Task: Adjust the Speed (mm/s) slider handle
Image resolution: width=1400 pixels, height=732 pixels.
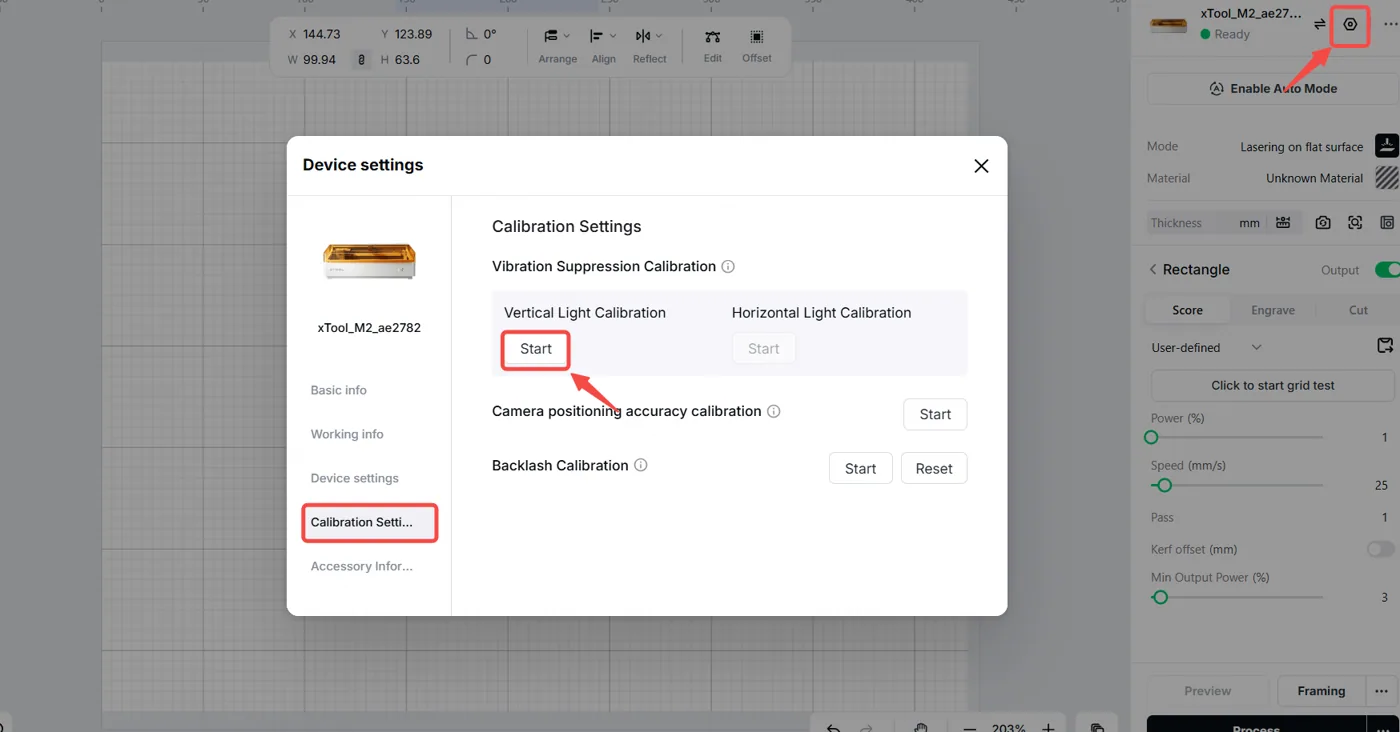Action: click(1164, 485)
